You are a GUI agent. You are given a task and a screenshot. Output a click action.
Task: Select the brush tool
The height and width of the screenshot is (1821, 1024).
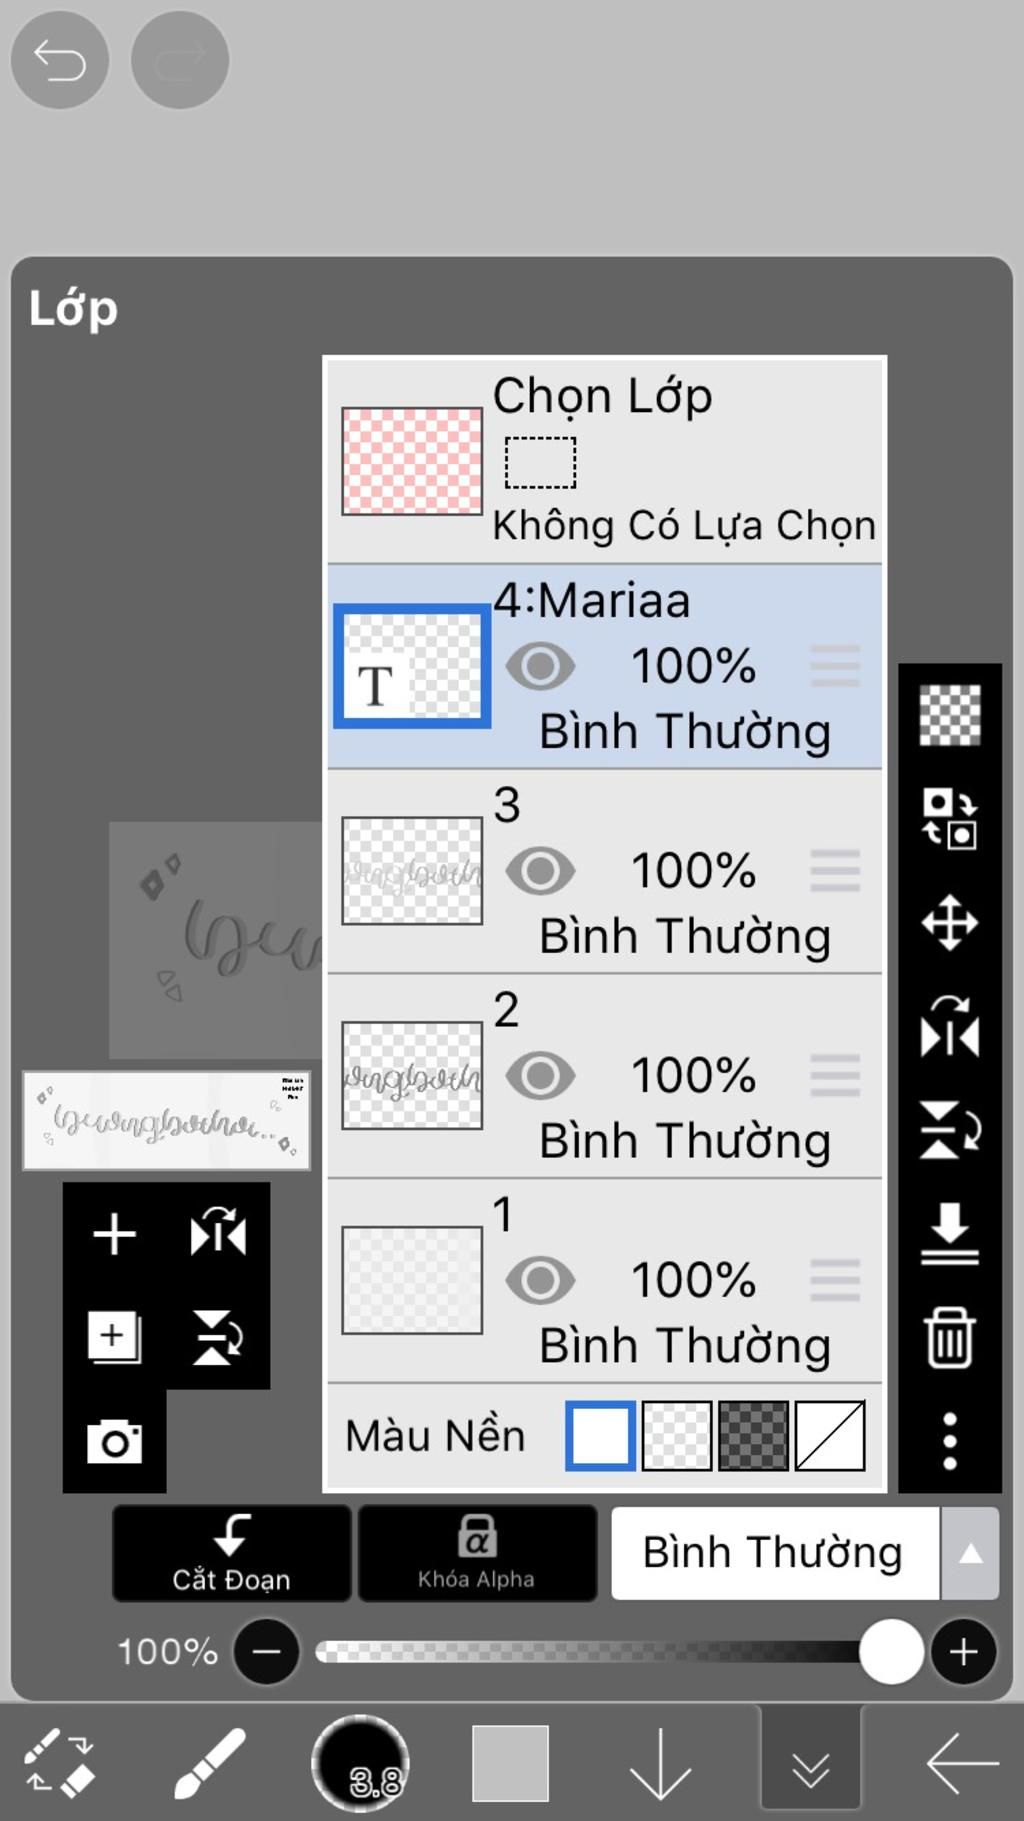tap(209, 1764)
